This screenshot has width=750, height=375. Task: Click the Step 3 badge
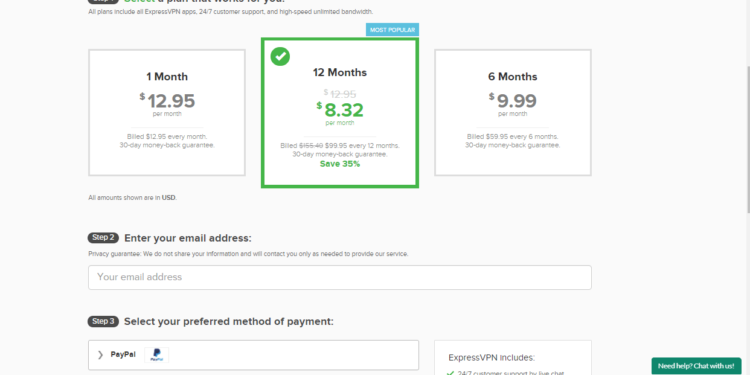coord(103,321)
